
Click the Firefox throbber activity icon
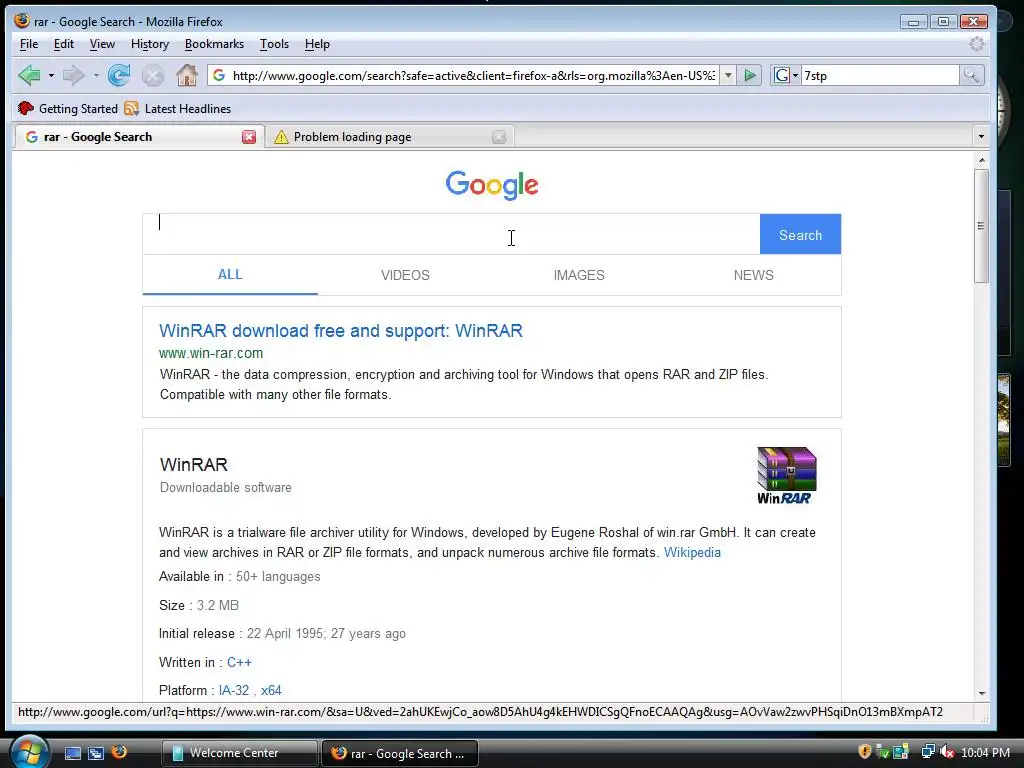(976, 44)
